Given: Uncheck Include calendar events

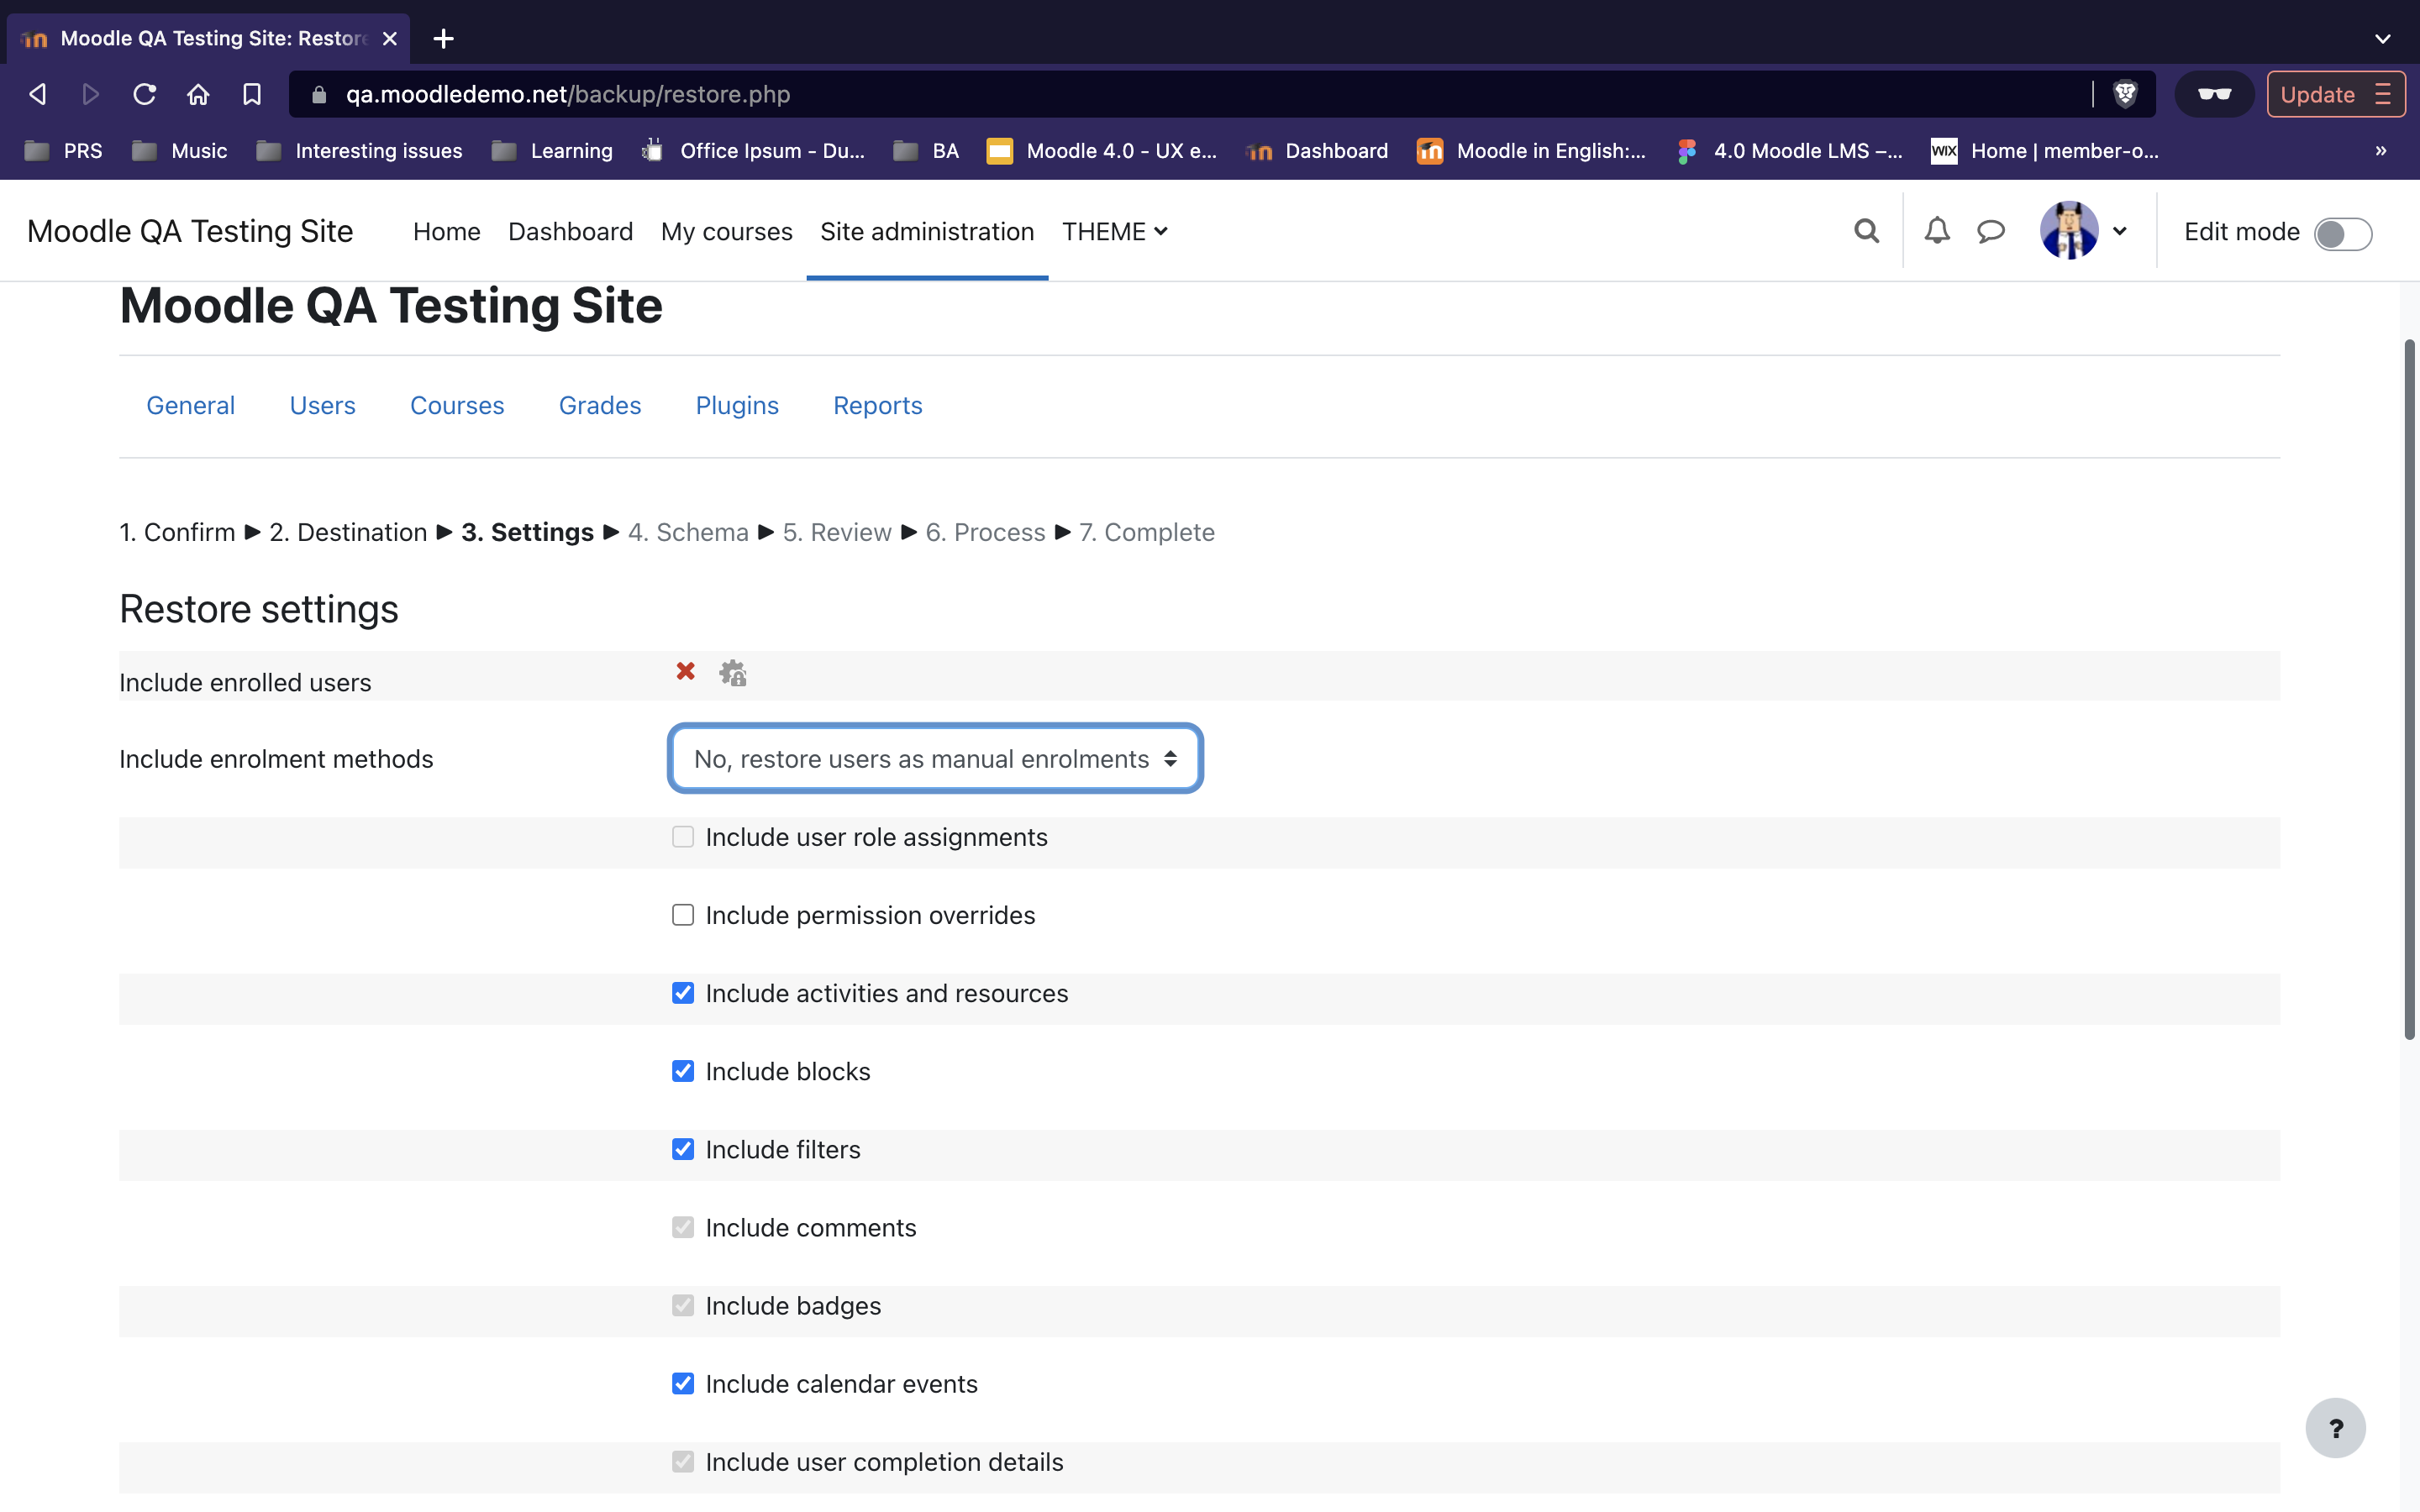Looking at the screenshot, I should 683,1383.
